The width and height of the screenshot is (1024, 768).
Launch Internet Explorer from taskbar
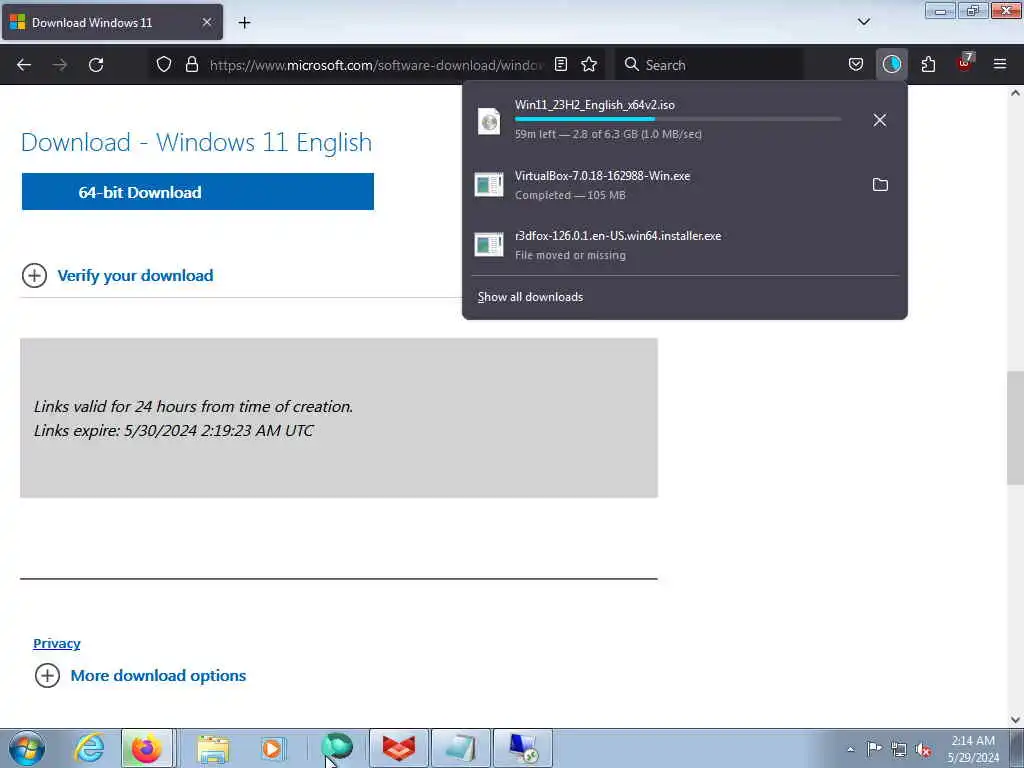point(89,748)
